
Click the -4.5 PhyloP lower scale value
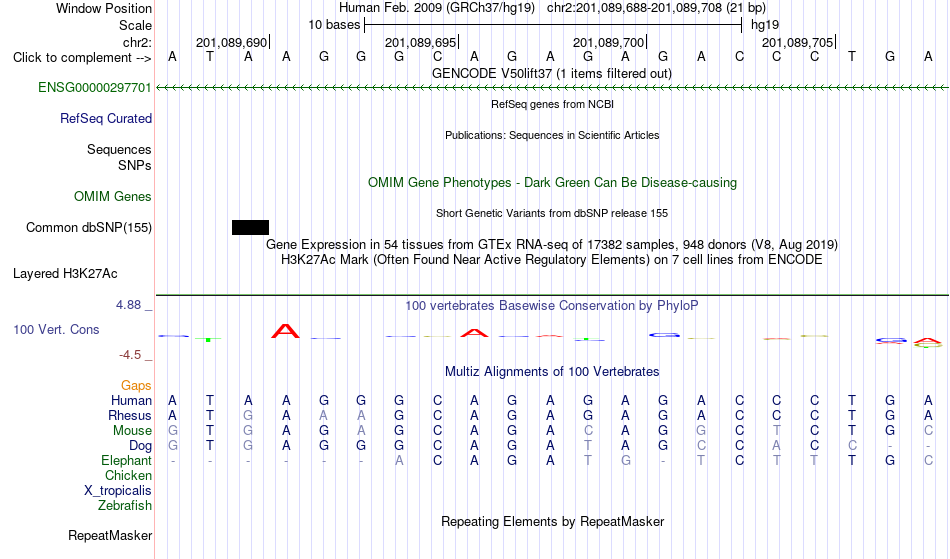tap(130, 355)
